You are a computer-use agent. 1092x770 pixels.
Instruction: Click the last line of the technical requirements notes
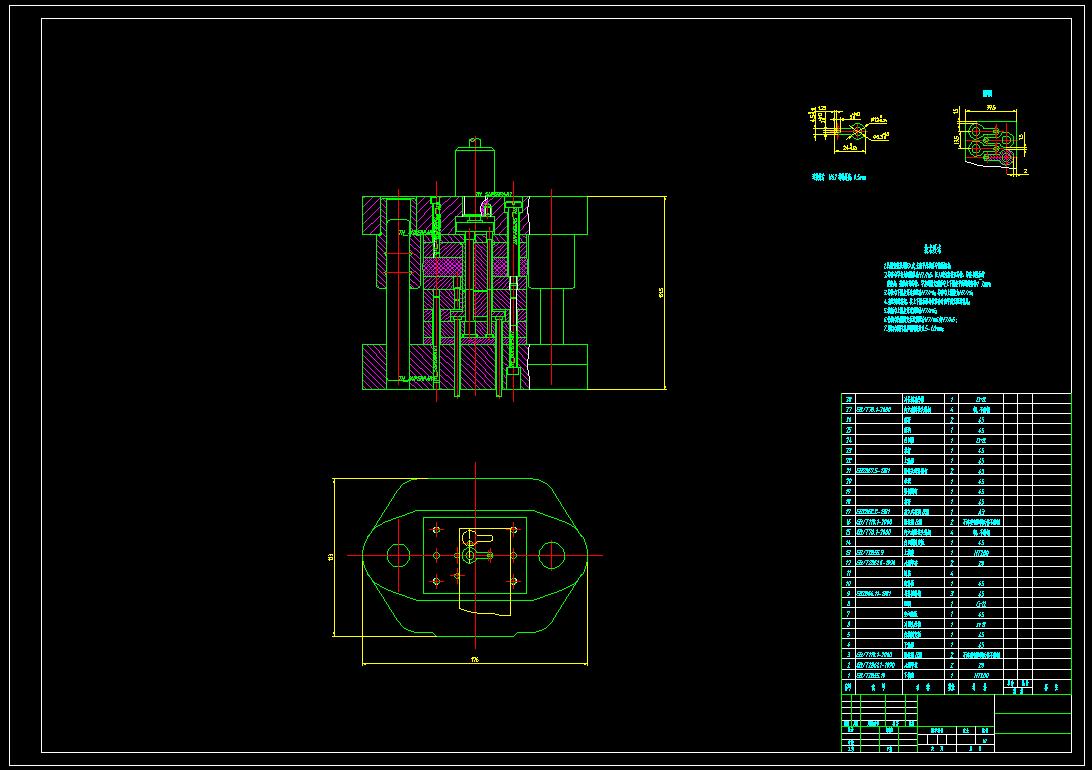tap(914, 328)
